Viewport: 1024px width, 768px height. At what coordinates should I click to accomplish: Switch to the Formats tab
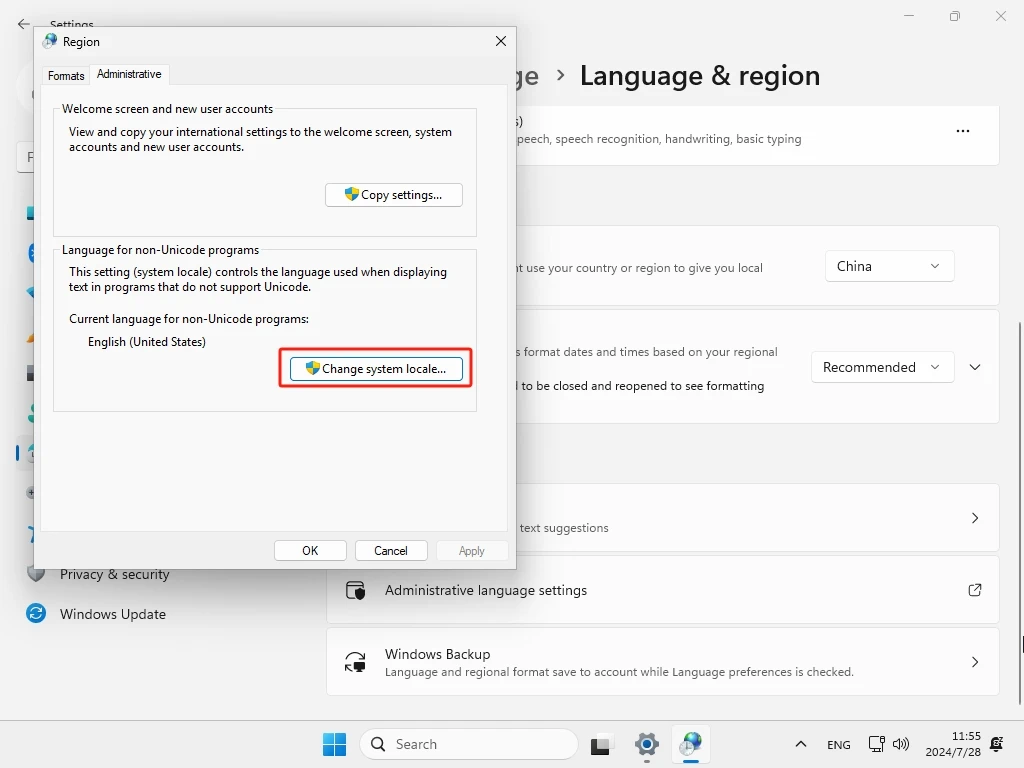coord(66,76)
